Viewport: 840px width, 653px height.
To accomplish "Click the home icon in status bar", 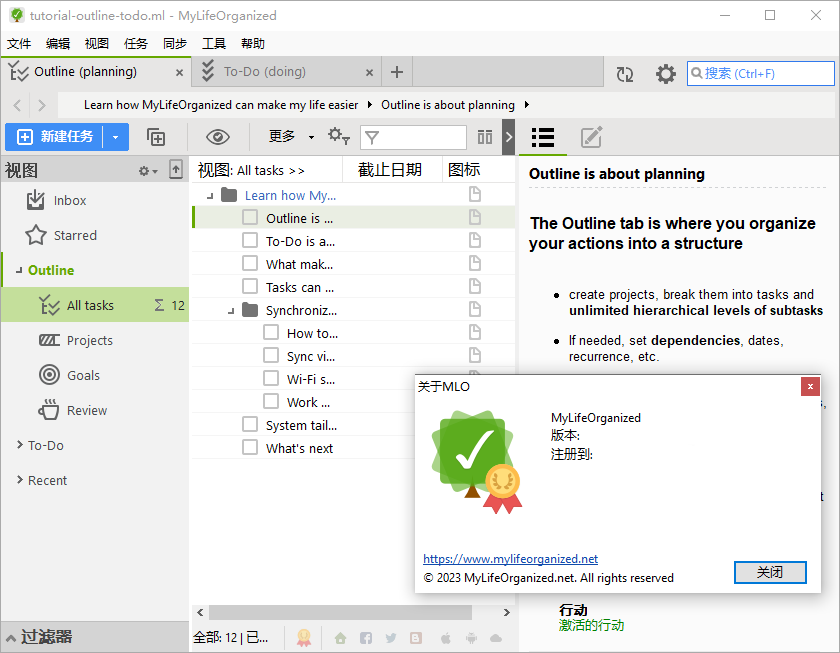I will click(340, 638).
